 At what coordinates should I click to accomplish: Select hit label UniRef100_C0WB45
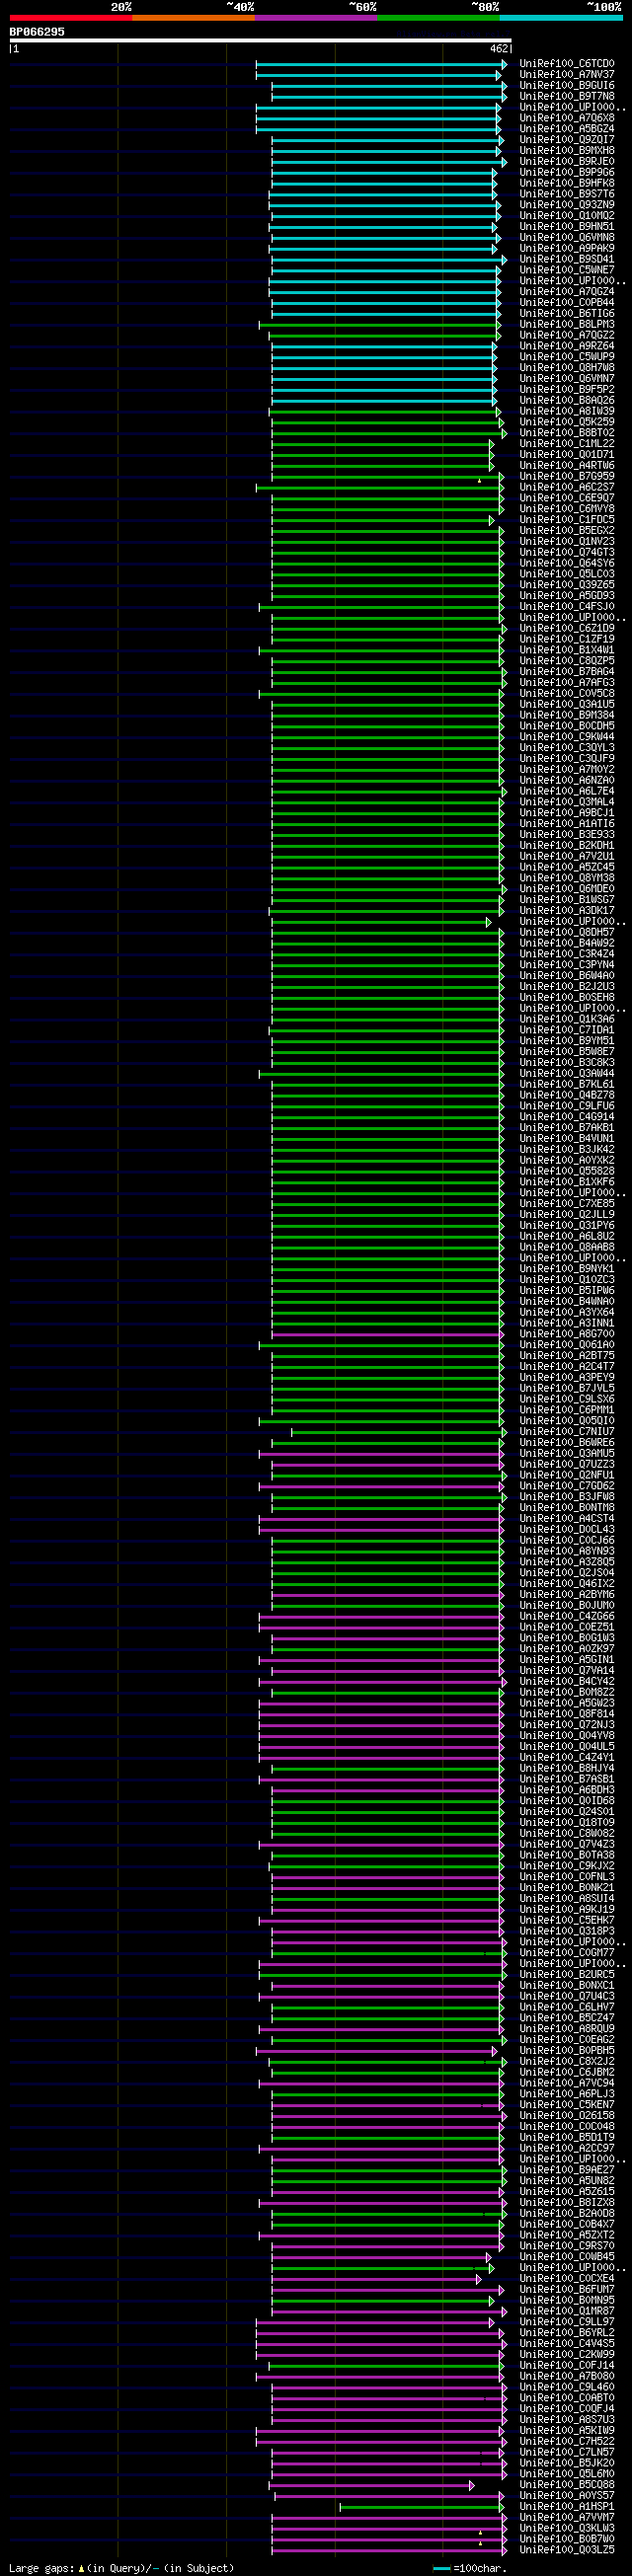tap(567, 2258)
